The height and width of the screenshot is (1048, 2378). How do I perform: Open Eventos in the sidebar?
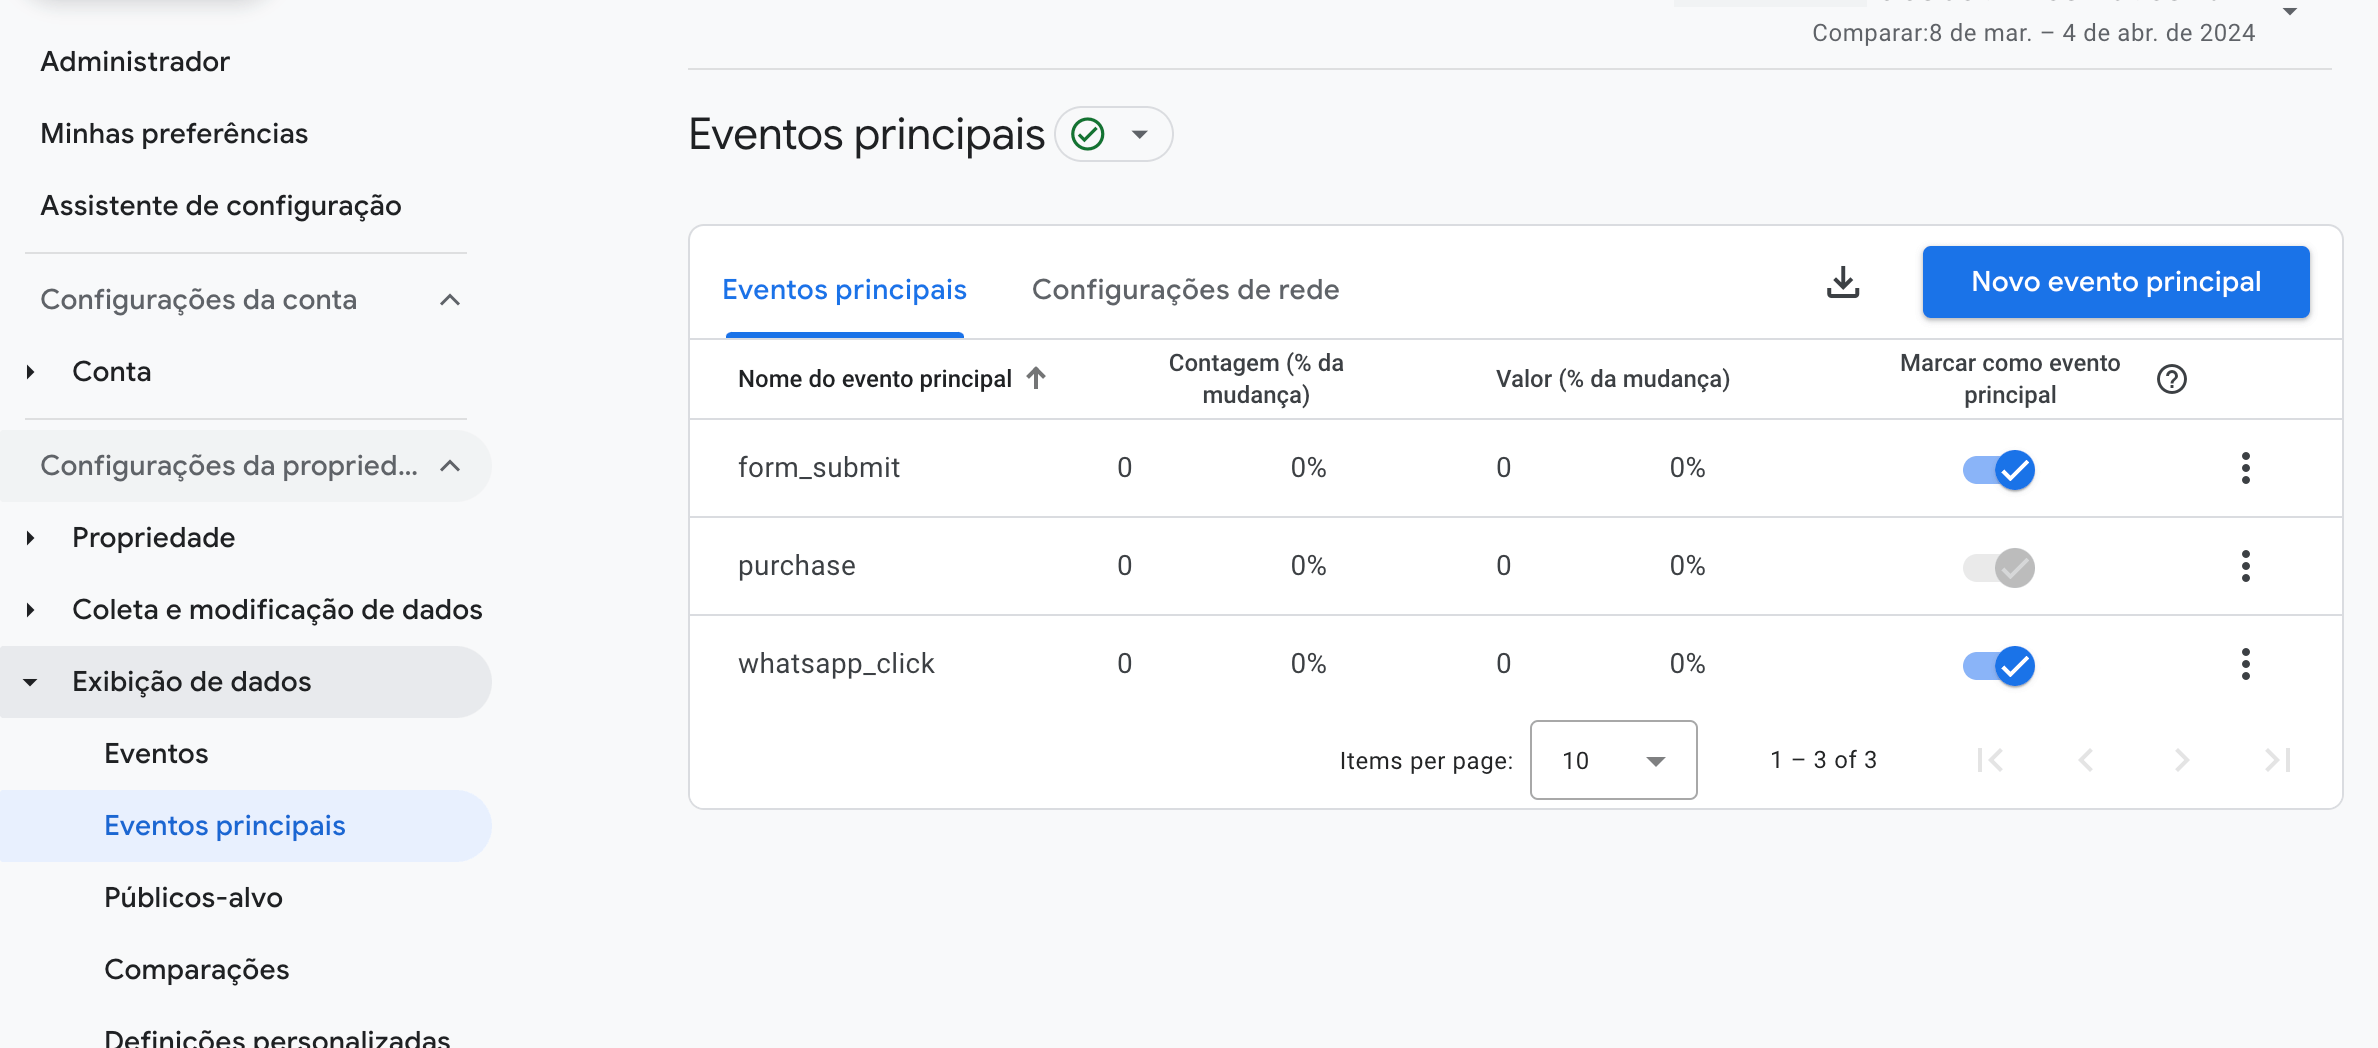coord(156,754)
